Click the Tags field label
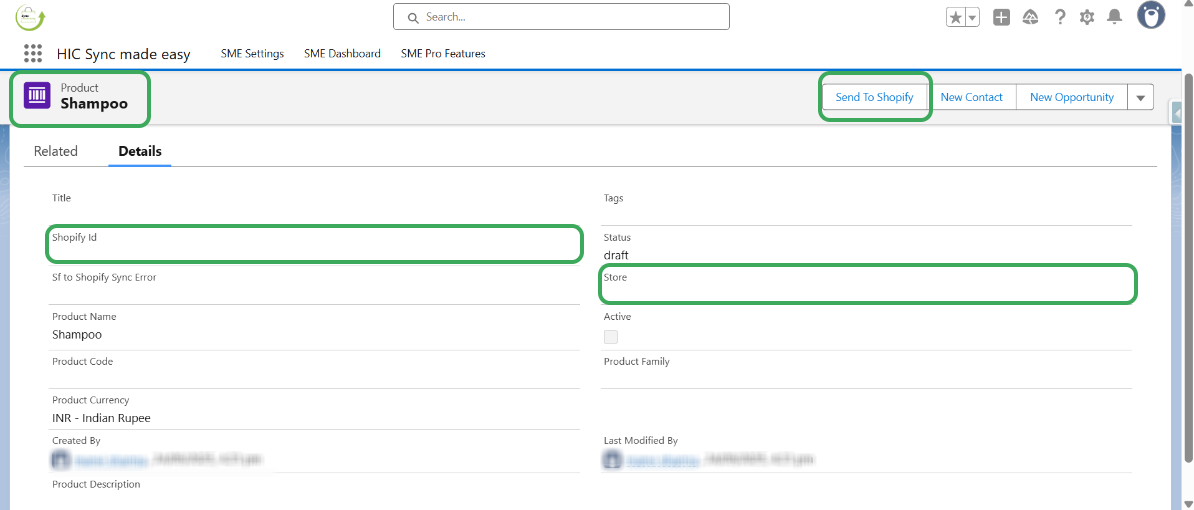This screenshot has height=510, width=1194. (x=613, y=198)
